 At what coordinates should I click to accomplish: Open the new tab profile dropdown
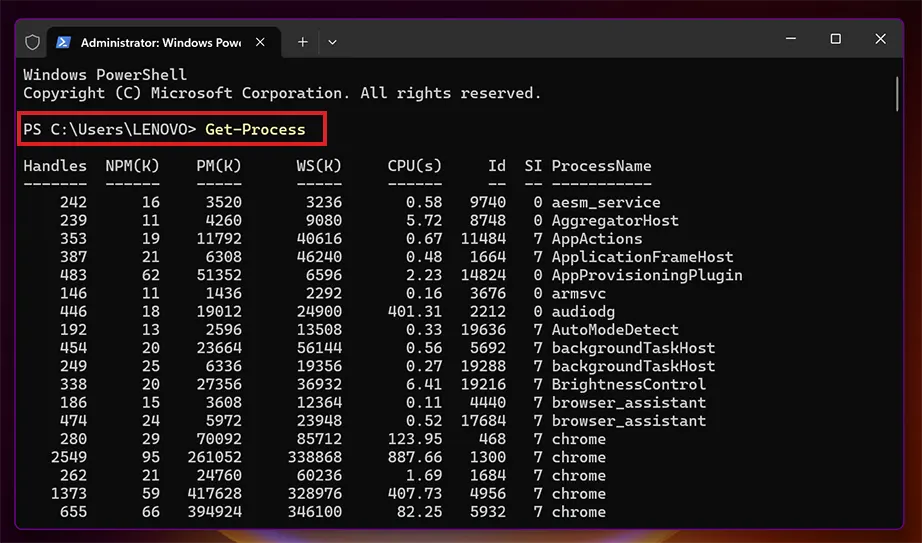(332, 42)
